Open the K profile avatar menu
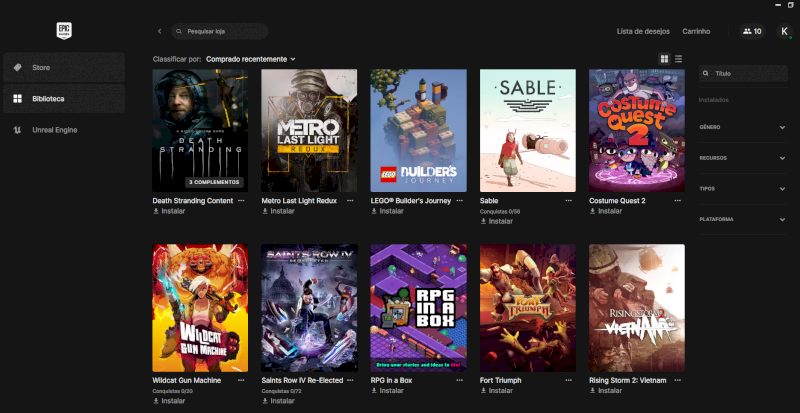 click(x=784, y=31)
